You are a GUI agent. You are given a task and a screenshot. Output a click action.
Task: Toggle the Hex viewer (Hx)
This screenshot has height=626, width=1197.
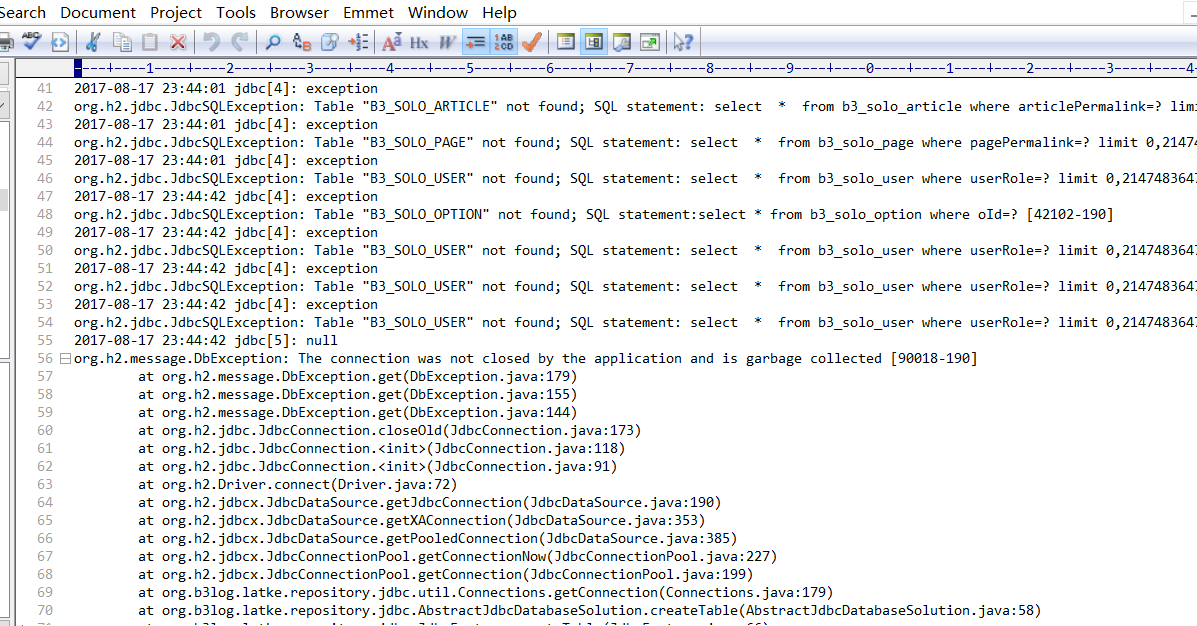coord(419,42)
